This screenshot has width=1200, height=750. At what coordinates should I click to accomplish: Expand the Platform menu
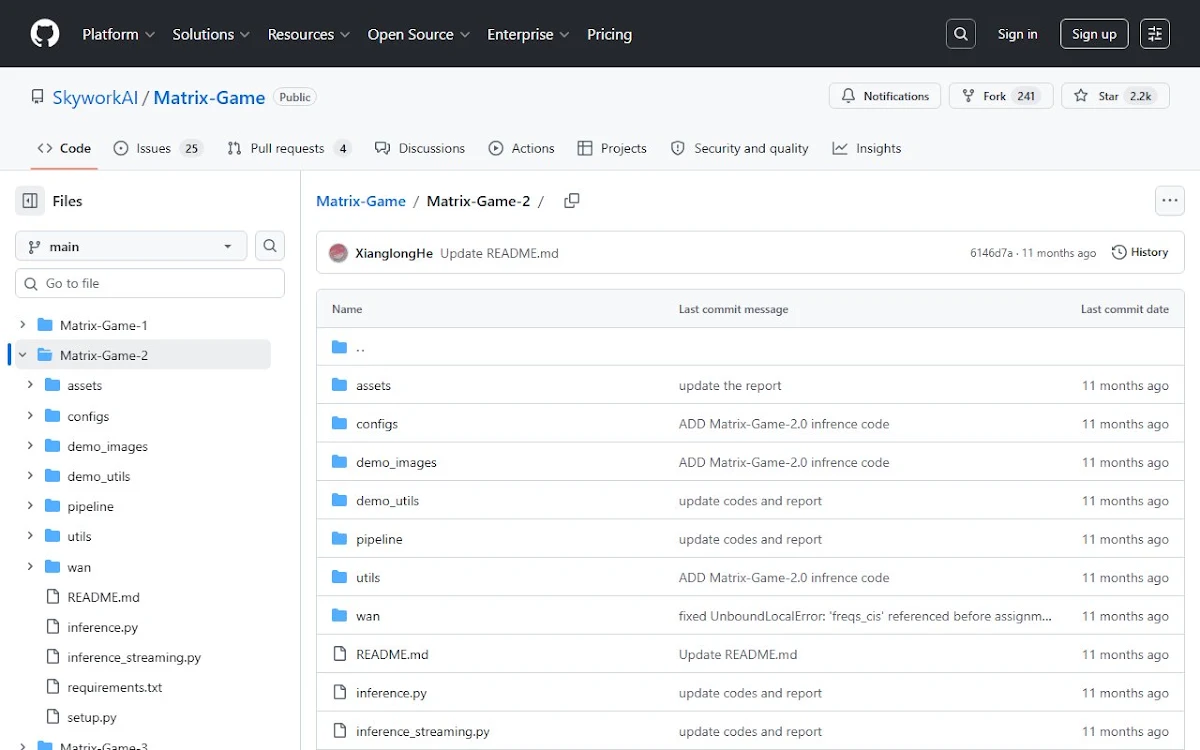point(119,34)
